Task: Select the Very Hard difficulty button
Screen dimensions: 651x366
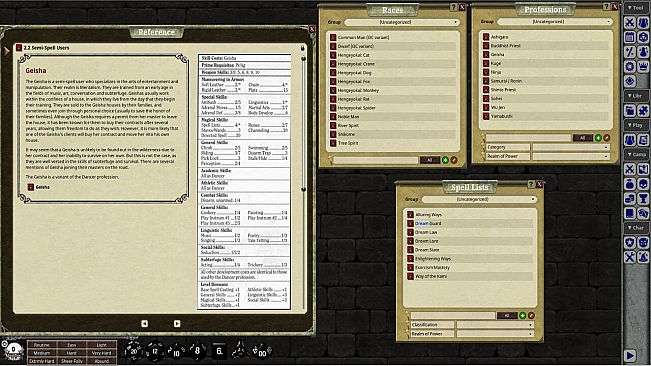Action: point(101,353)
